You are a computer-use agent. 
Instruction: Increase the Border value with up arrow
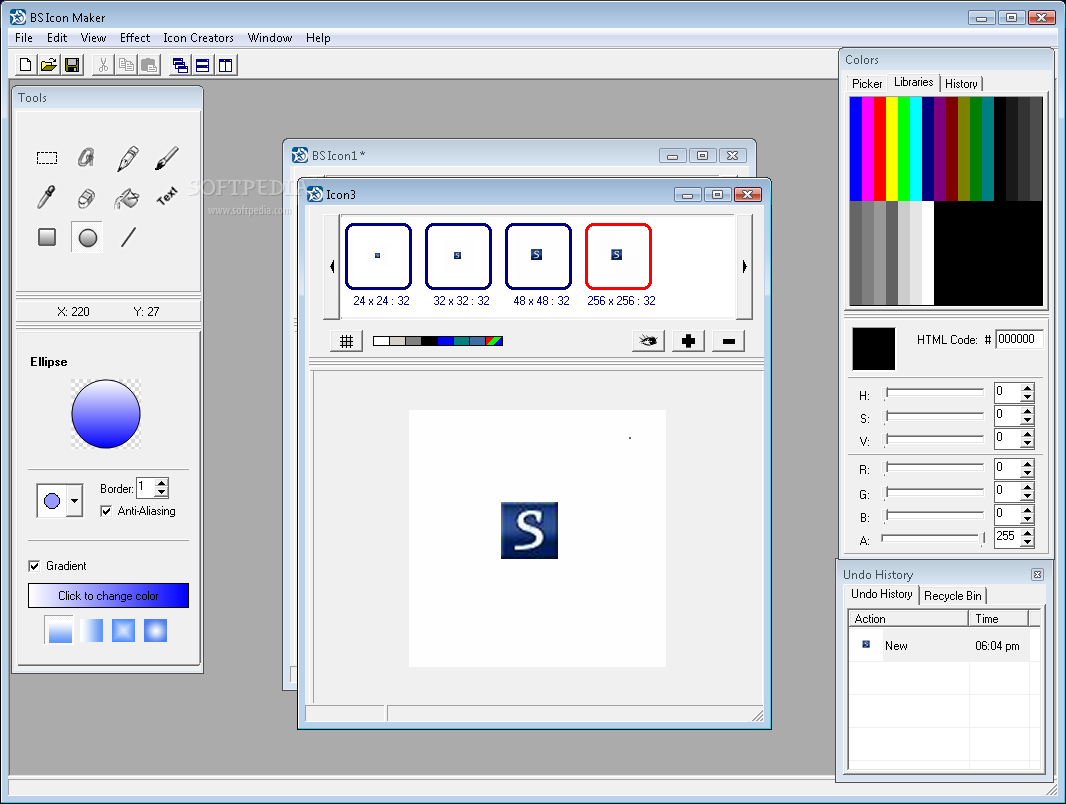162,483
